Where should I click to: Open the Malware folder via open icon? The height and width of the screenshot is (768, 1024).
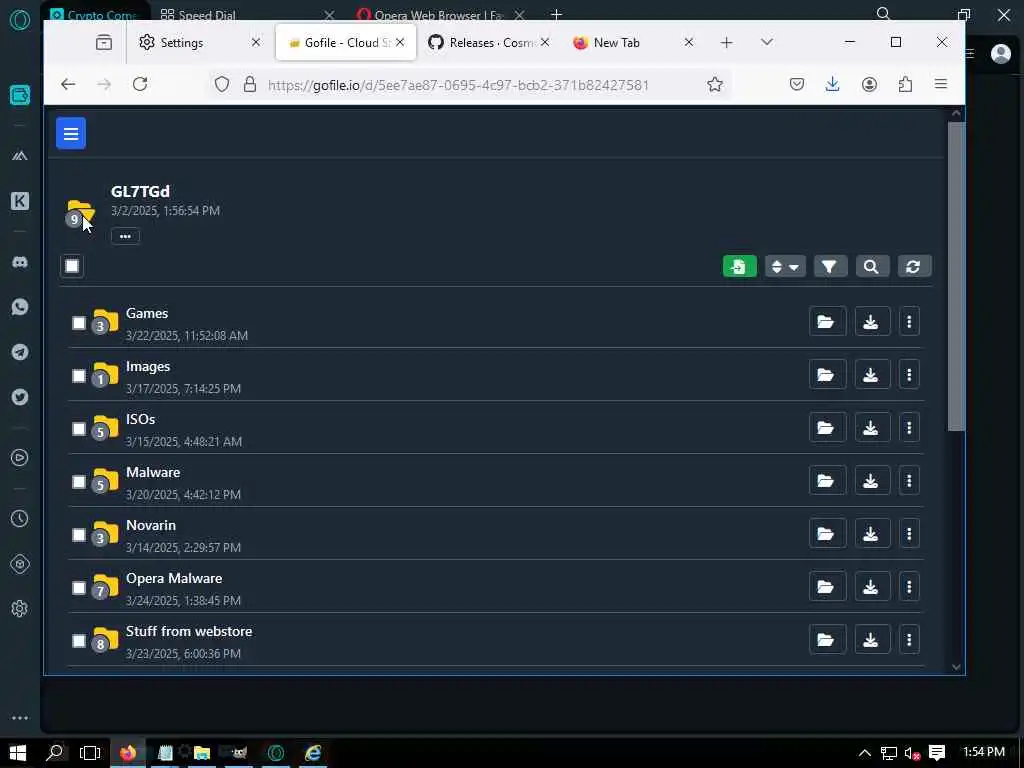(x=827, y=480)
